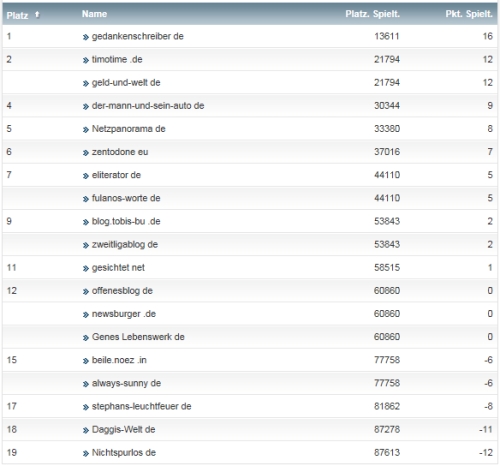Screen dimensions: 500x466
Task: Sort by Platz. Spielt. column header
Action: [x=372, y=14]
